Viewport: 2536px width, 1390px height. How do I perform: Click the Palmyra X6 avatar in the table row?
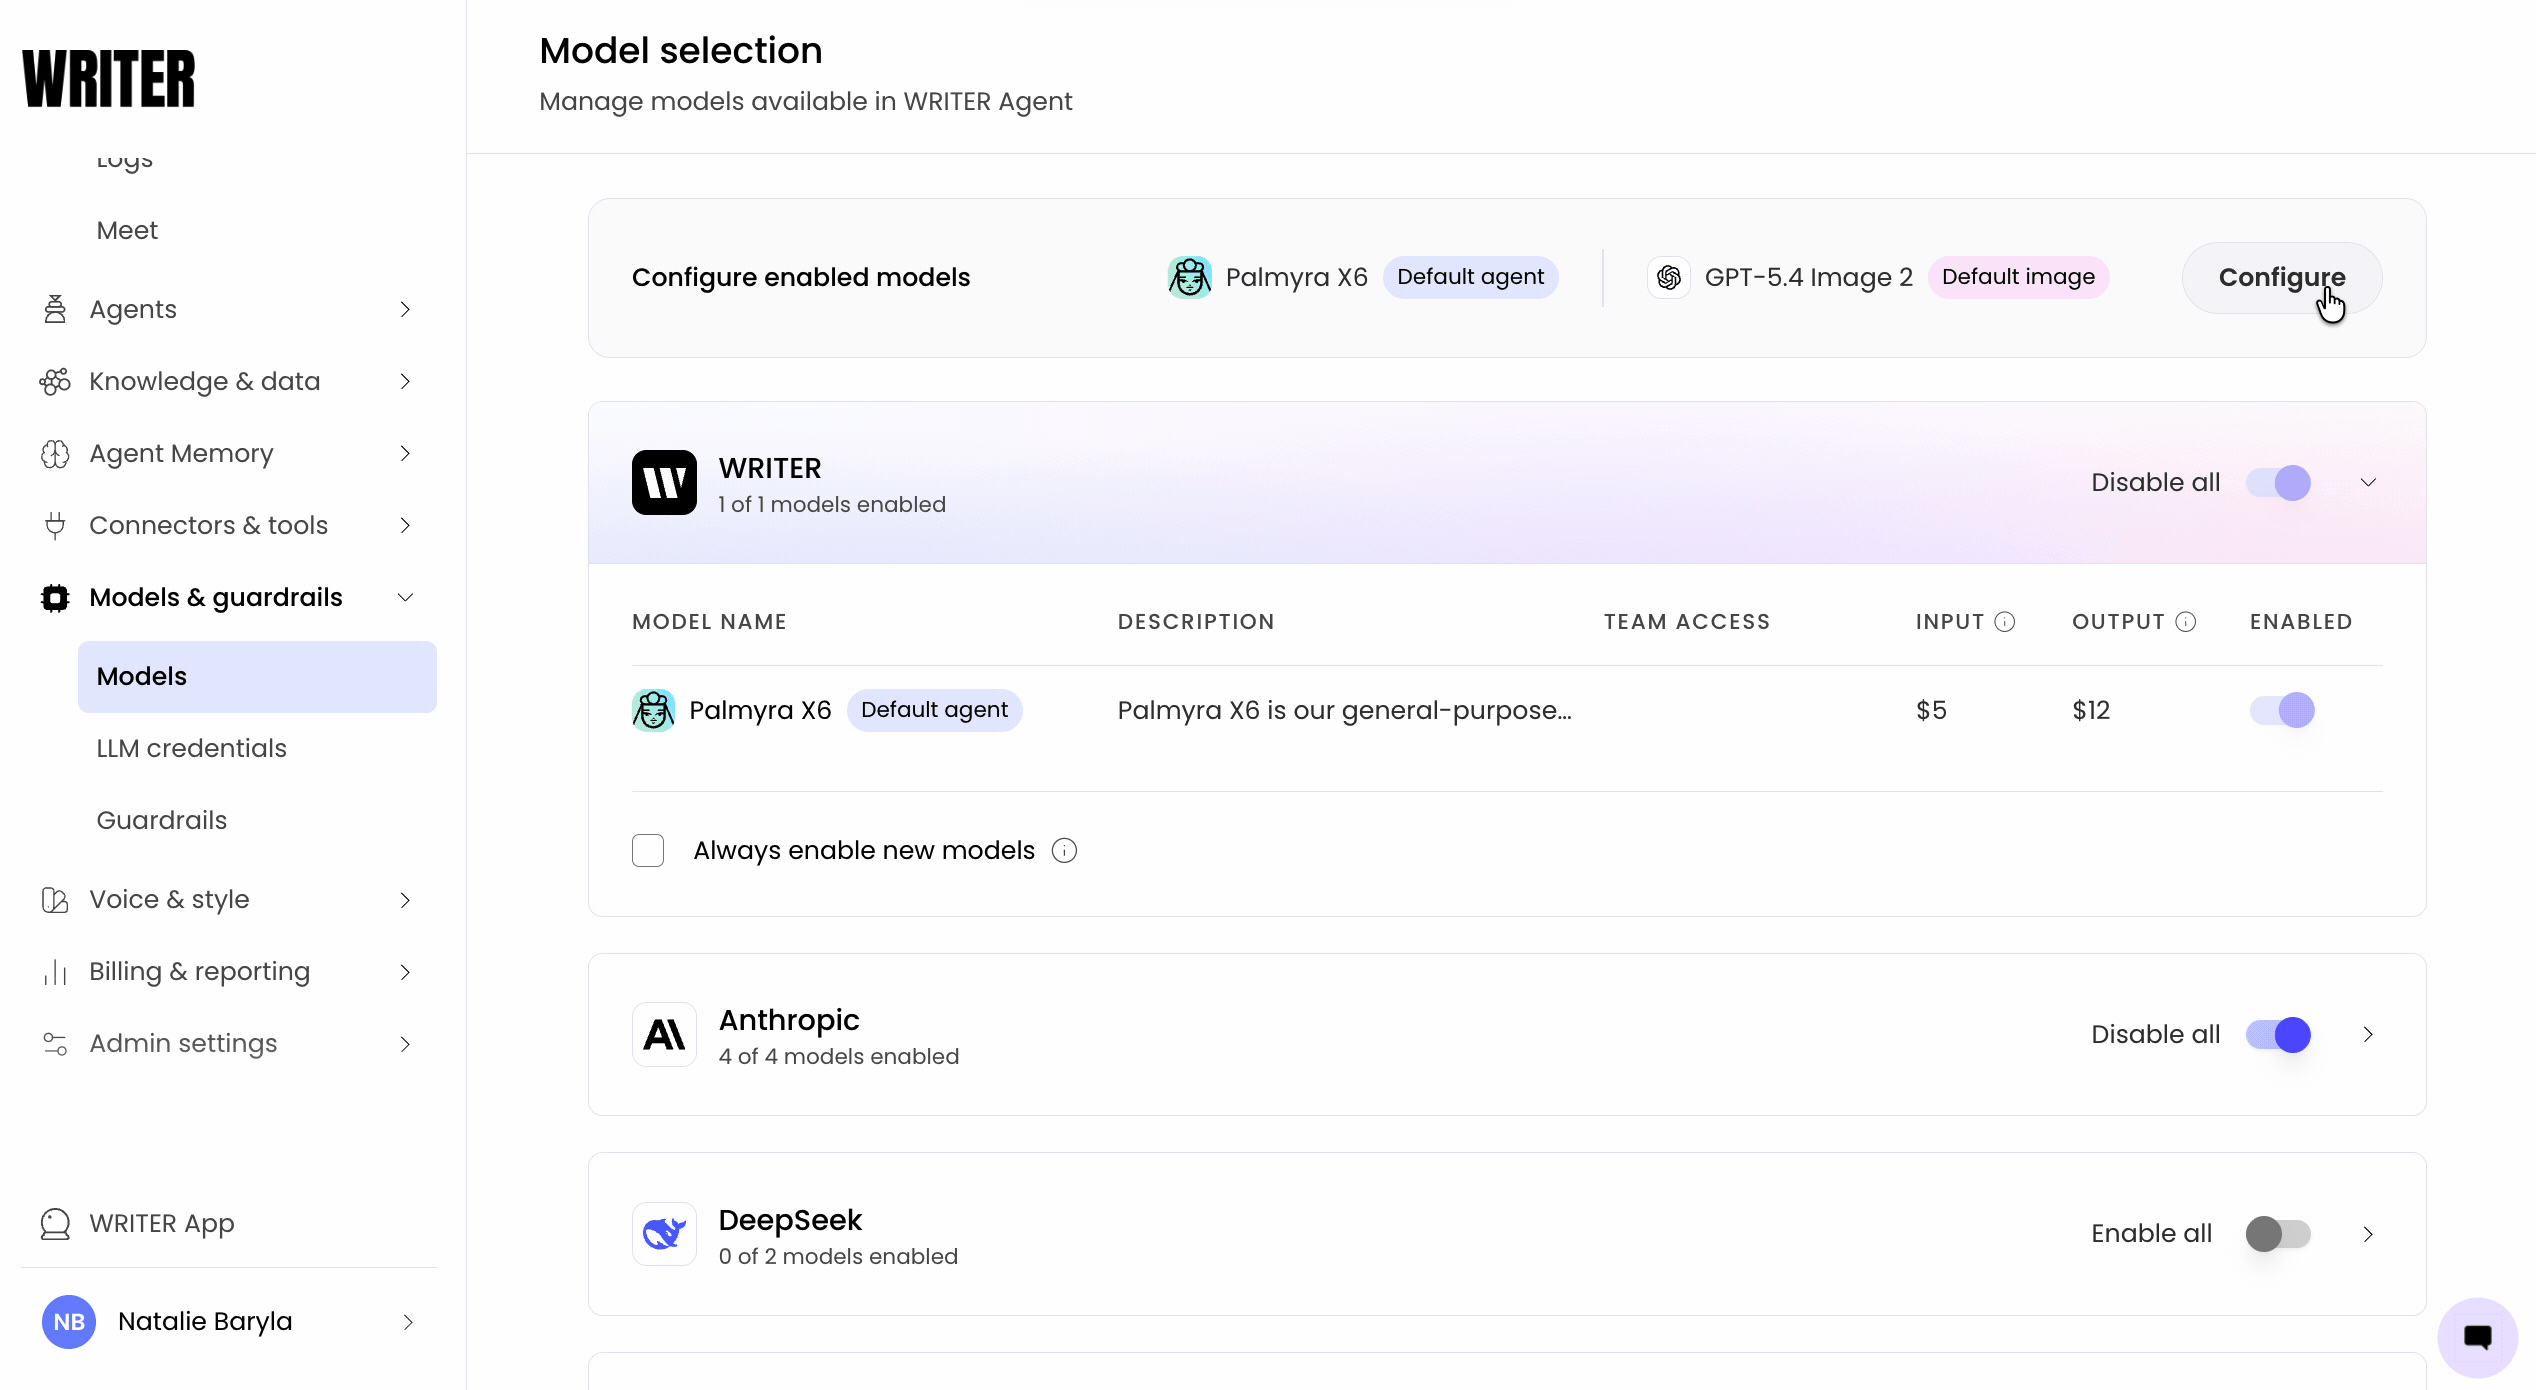point(654,711)
